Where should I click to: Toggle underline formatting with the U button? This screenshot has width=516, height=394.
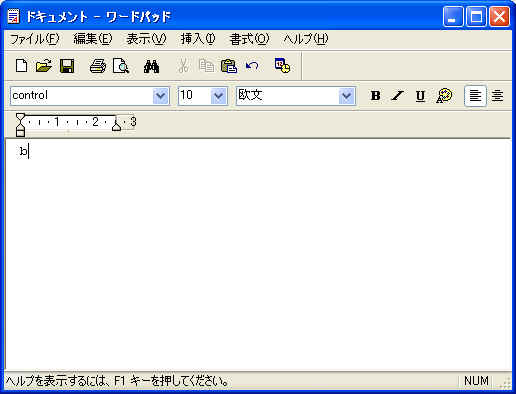(420, 96)
